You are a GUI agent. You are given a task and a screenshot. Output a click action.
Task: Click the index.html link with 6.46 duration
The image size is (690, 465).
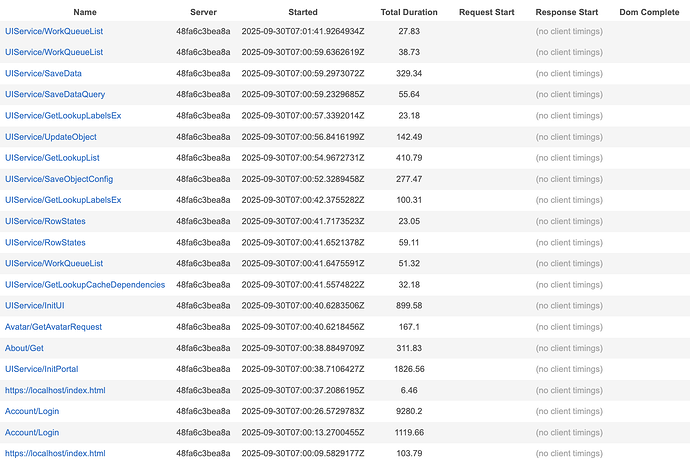(55, 390)
